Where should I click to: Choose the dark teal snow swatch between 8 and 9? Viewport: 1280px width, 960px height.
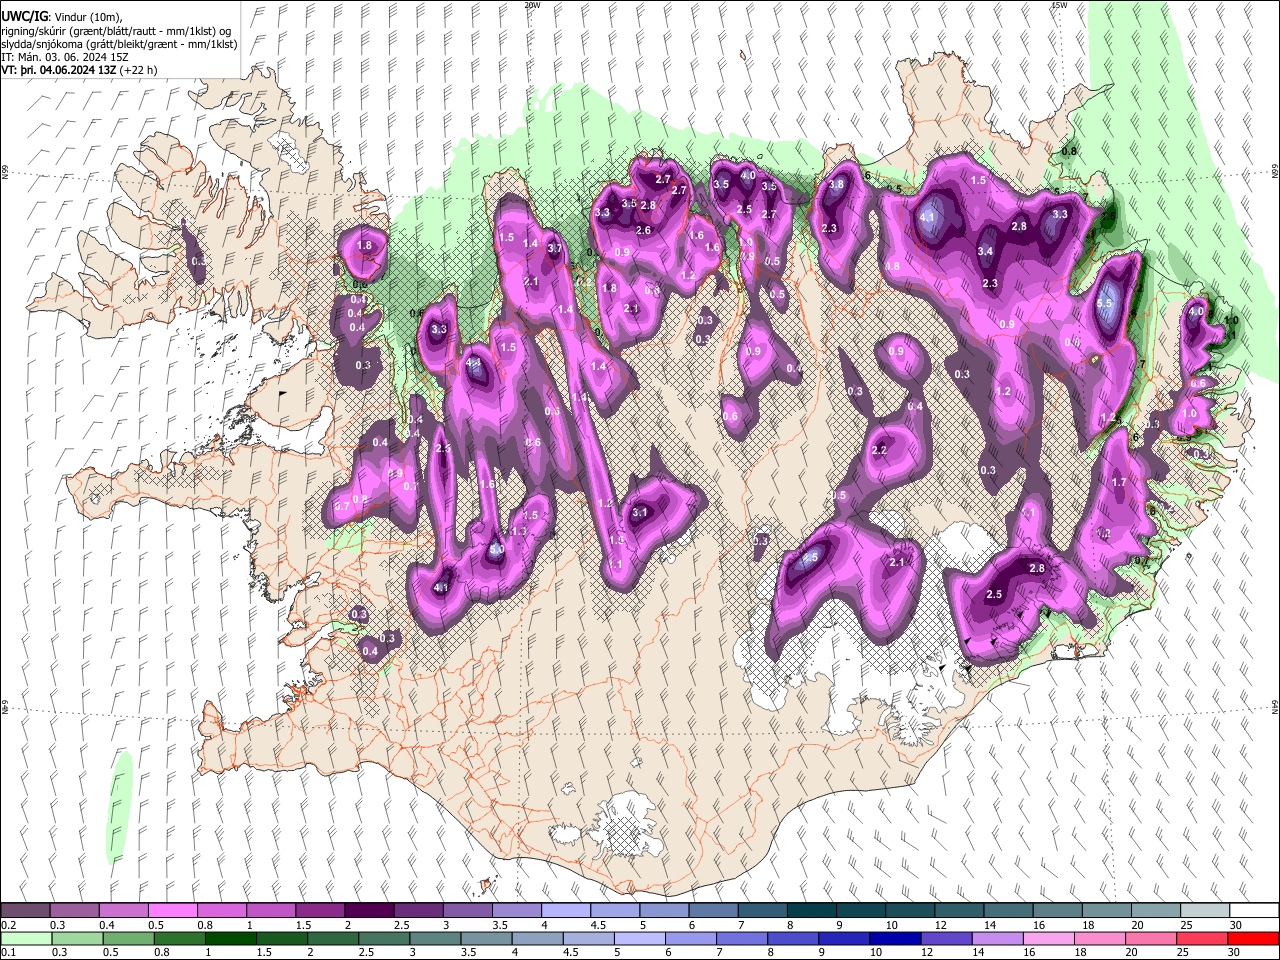pyautogui.click(x=812, y=911)
